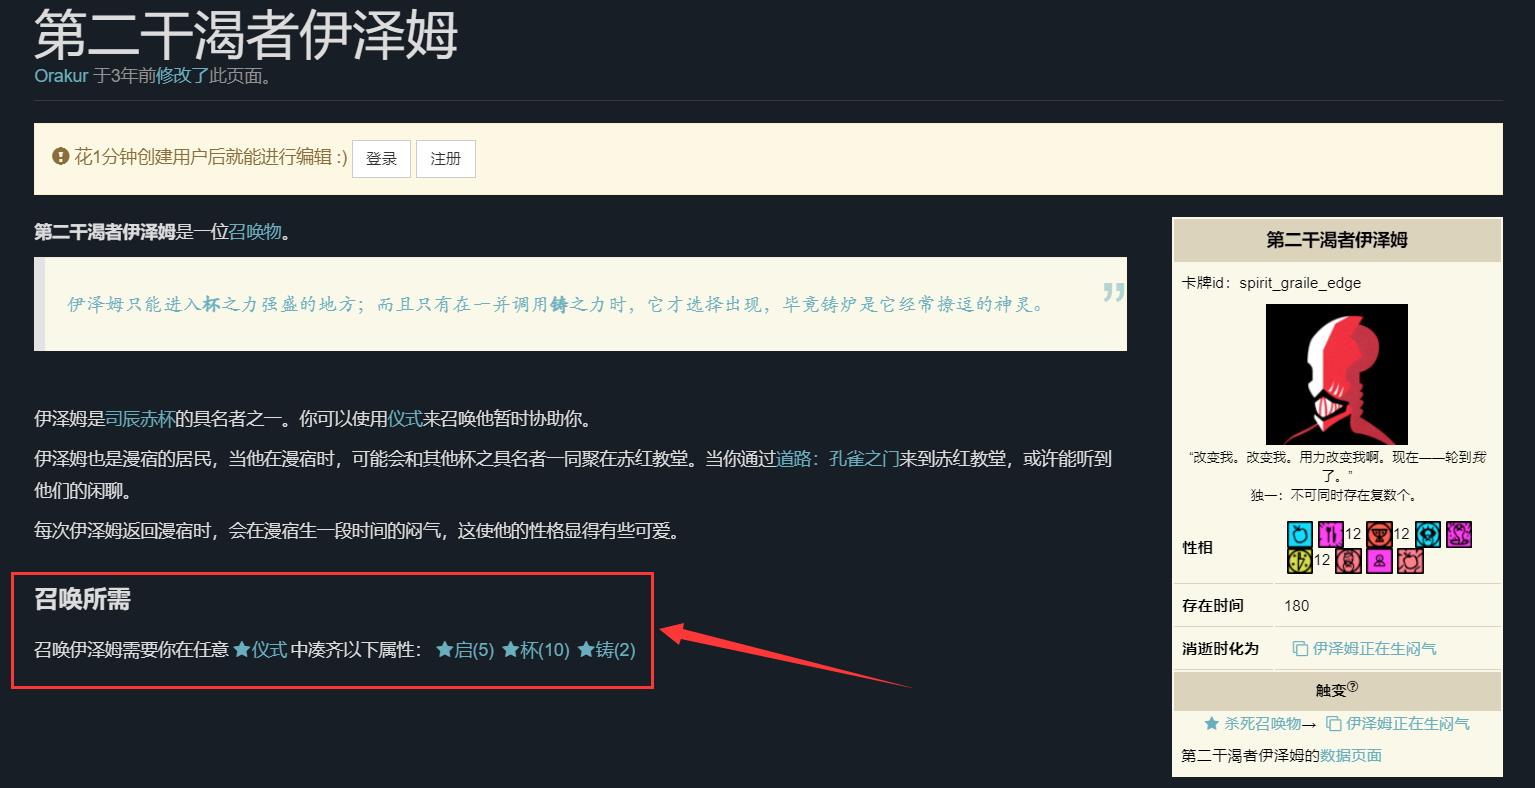Click the 杀死召唤物 trigger link
Image resolution: width=1535 pixels, height=788 pixels.
(1262, 723)
